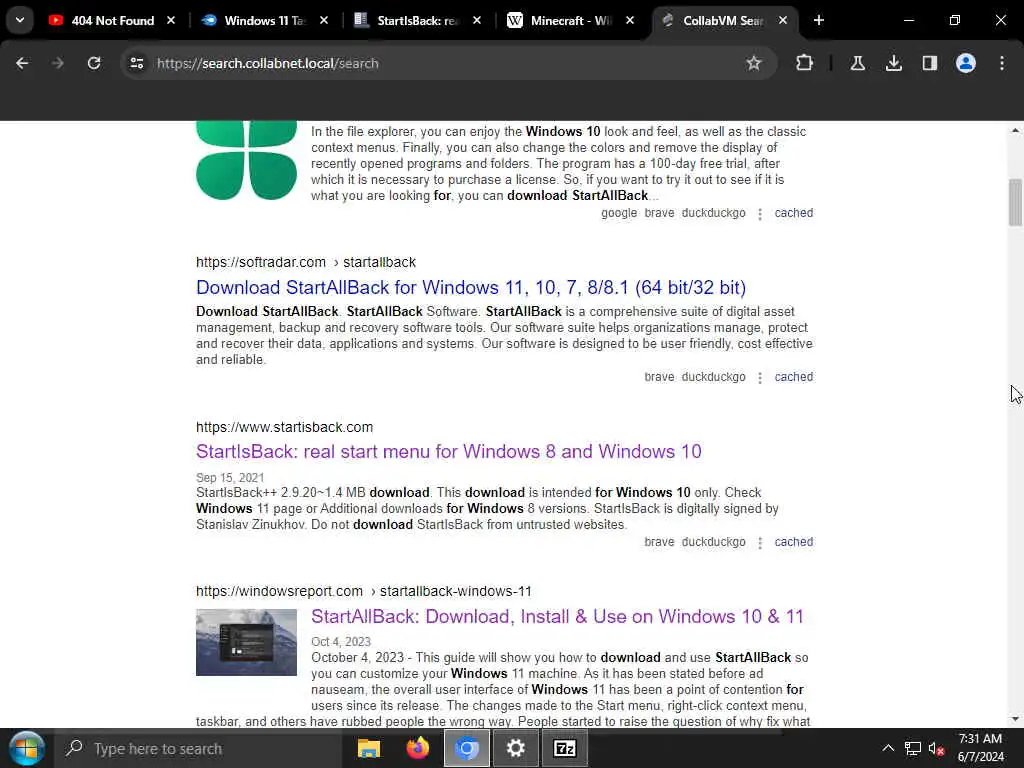
Task: Bookmark this page with the star icon
Action: click(x=754, y=63)
